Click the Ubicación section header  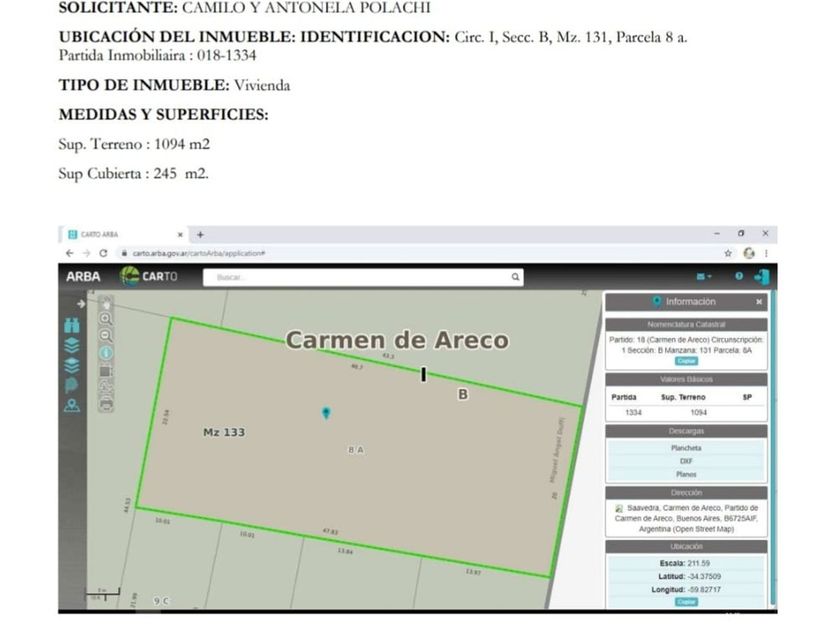point(686,547)
